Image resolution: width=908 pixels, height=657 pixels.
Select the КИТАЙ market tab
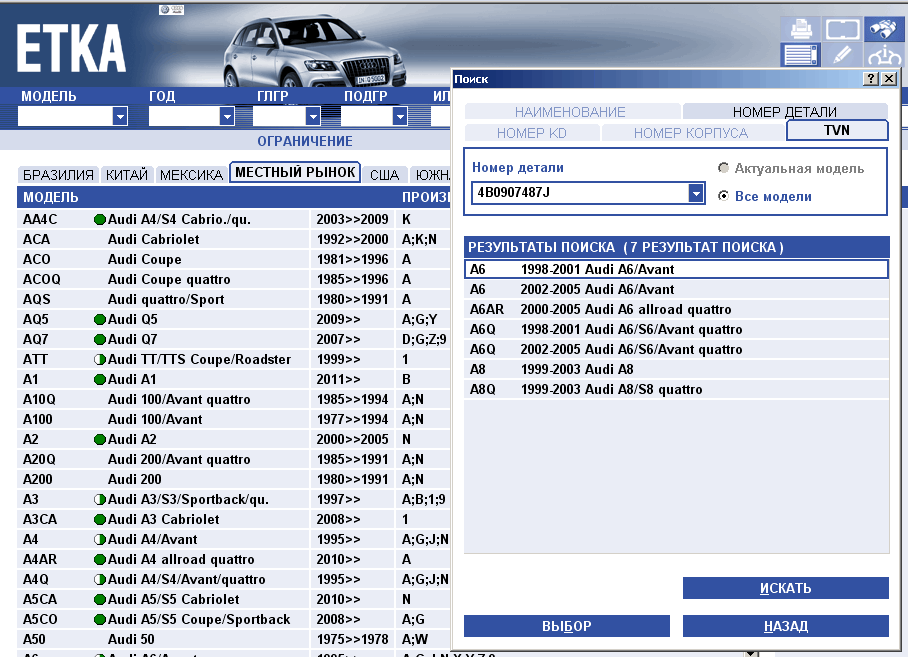pos(127,175)
